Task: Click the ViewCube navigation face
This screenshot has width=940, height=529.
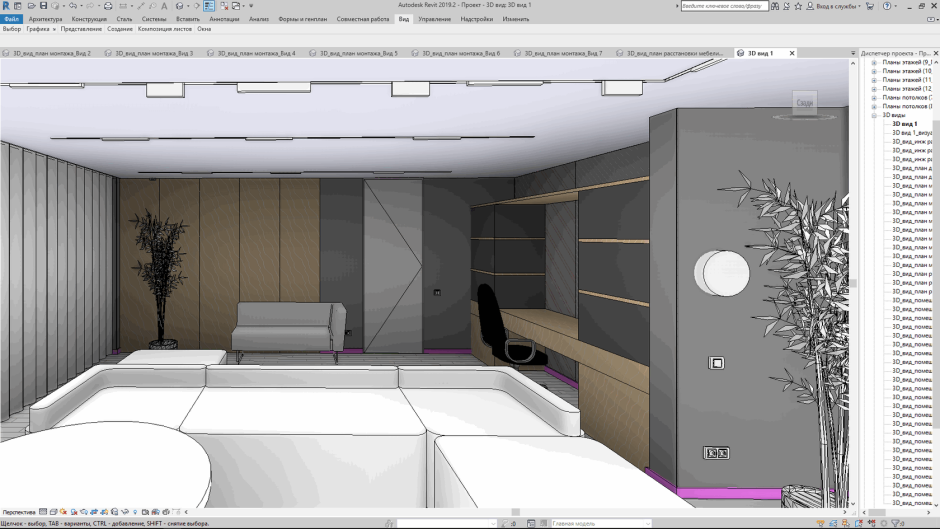Action: point(804,102)
